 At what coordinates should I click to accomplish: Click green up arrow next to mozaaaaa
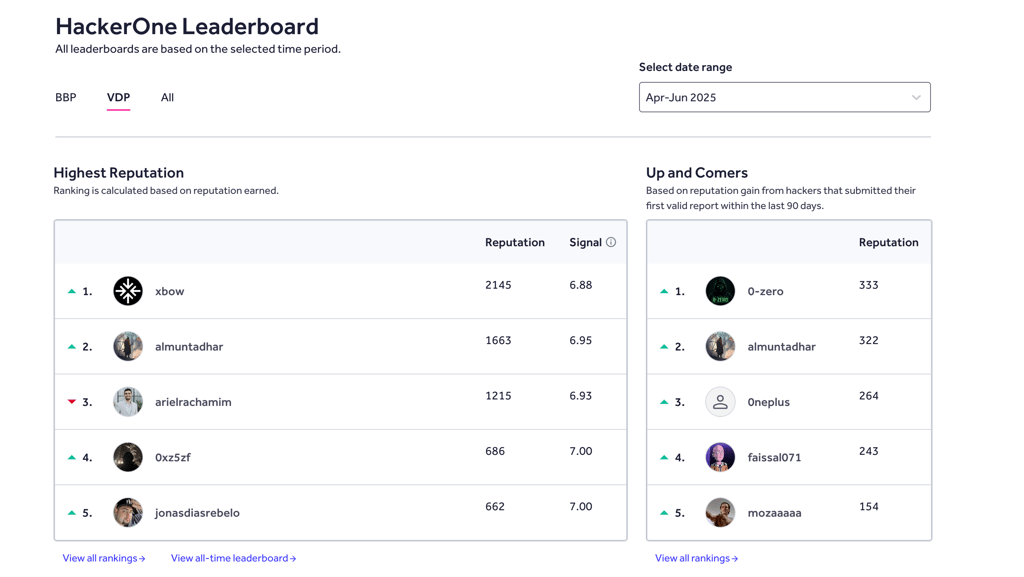click(x=664, y=513)
